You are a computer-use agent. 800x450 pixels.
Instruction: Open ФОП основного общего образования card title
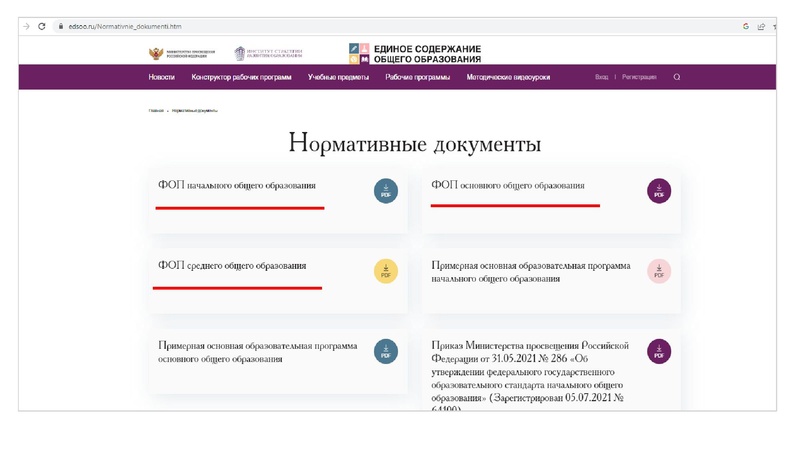click(508, 185)
